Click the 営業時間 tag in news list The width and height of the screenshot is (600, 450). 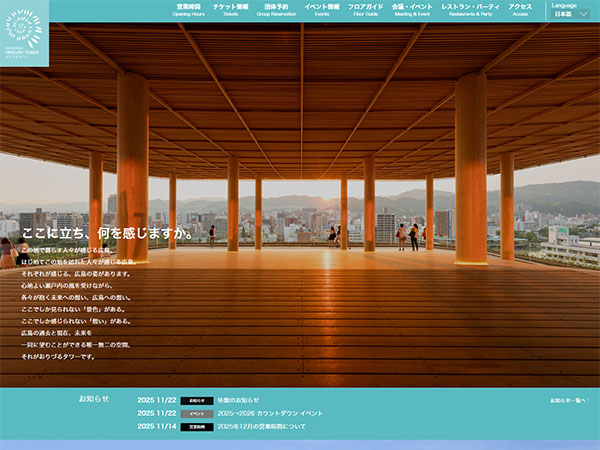[197, 426]
